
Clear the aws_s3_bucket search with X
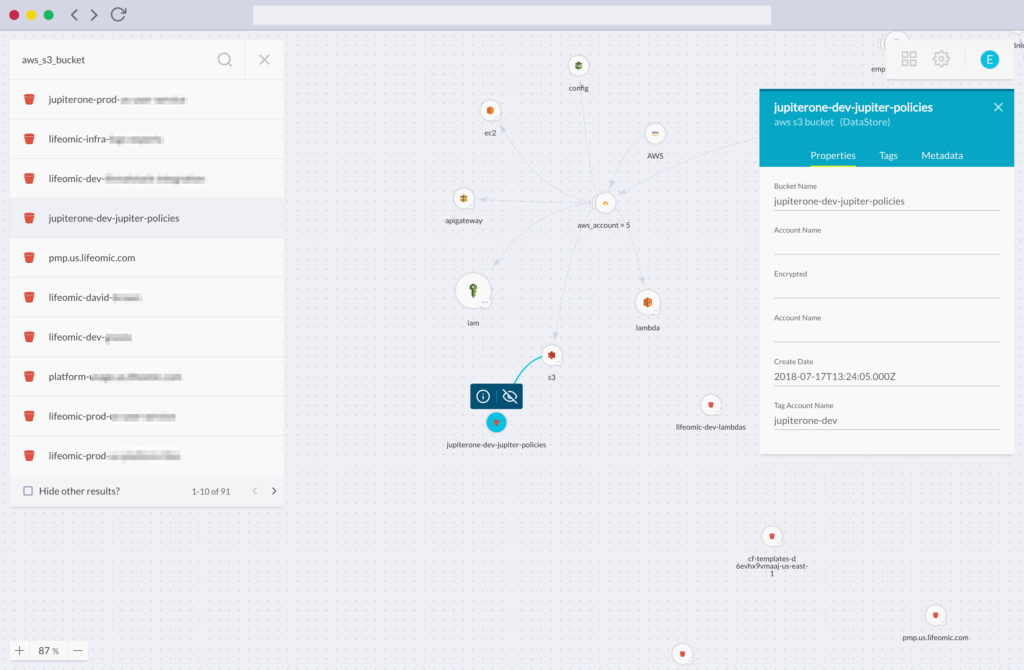click(x=264, y=59)
